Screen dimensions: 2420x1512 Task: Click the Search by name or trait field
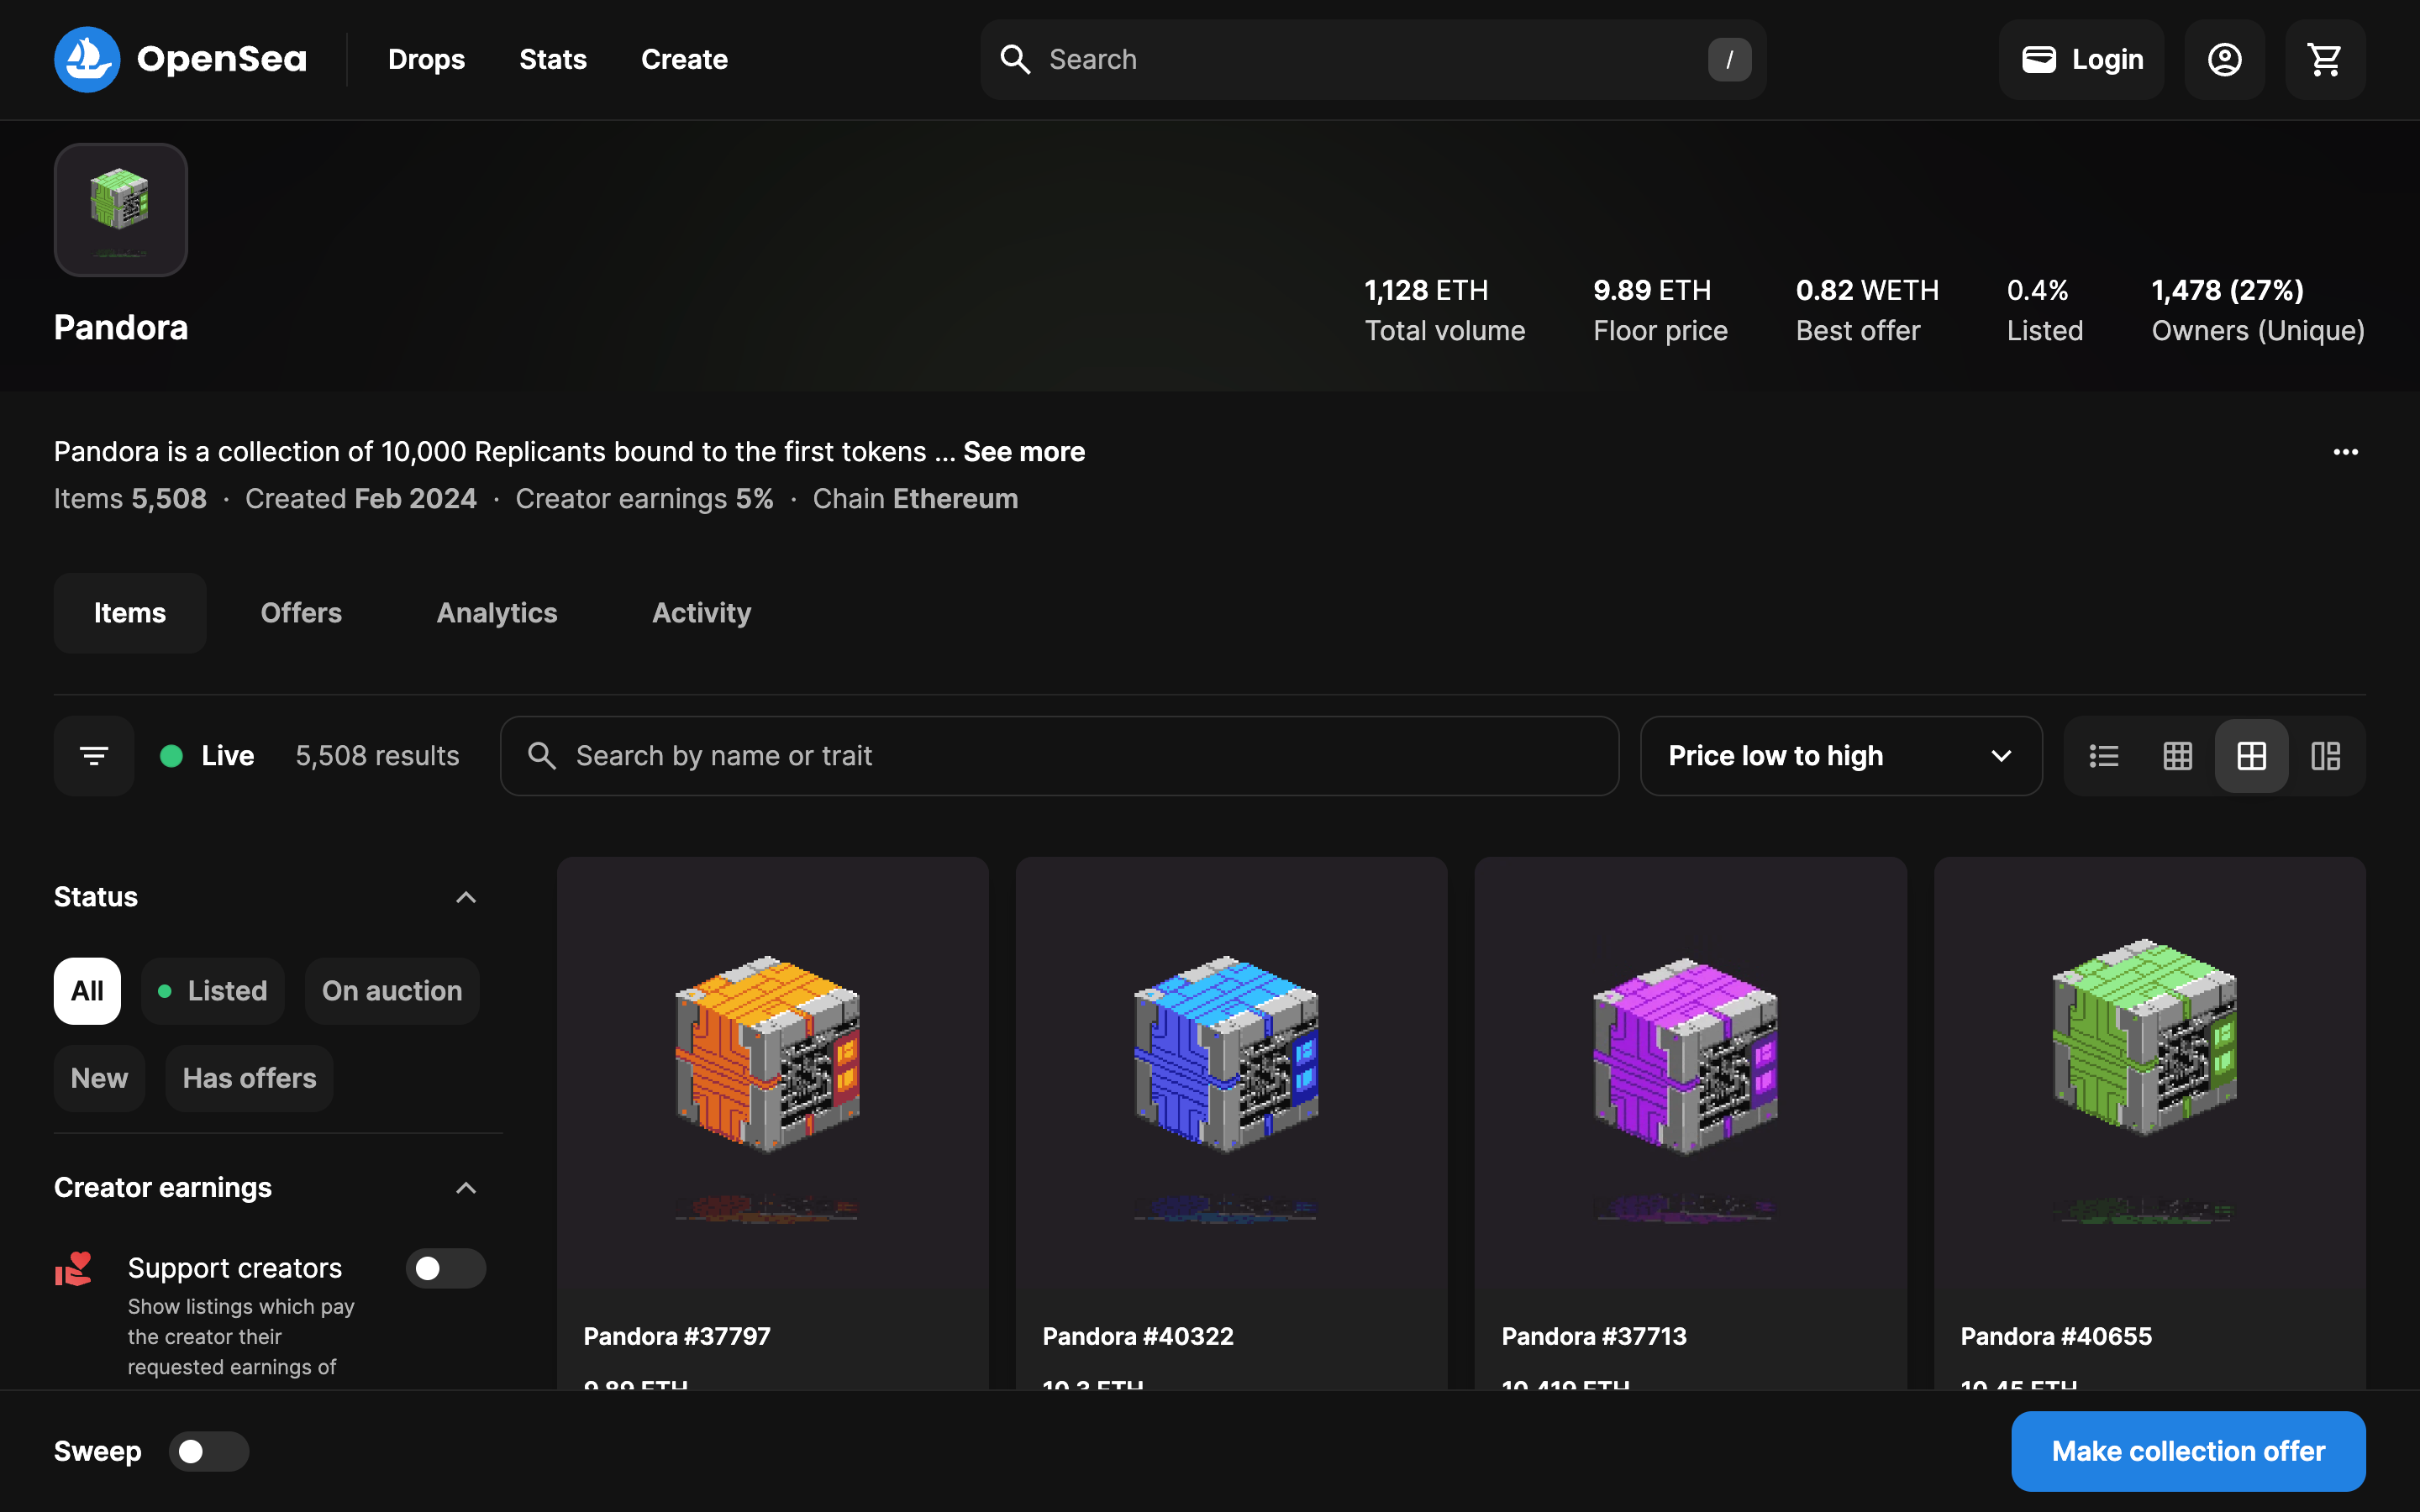[1060, 756]
